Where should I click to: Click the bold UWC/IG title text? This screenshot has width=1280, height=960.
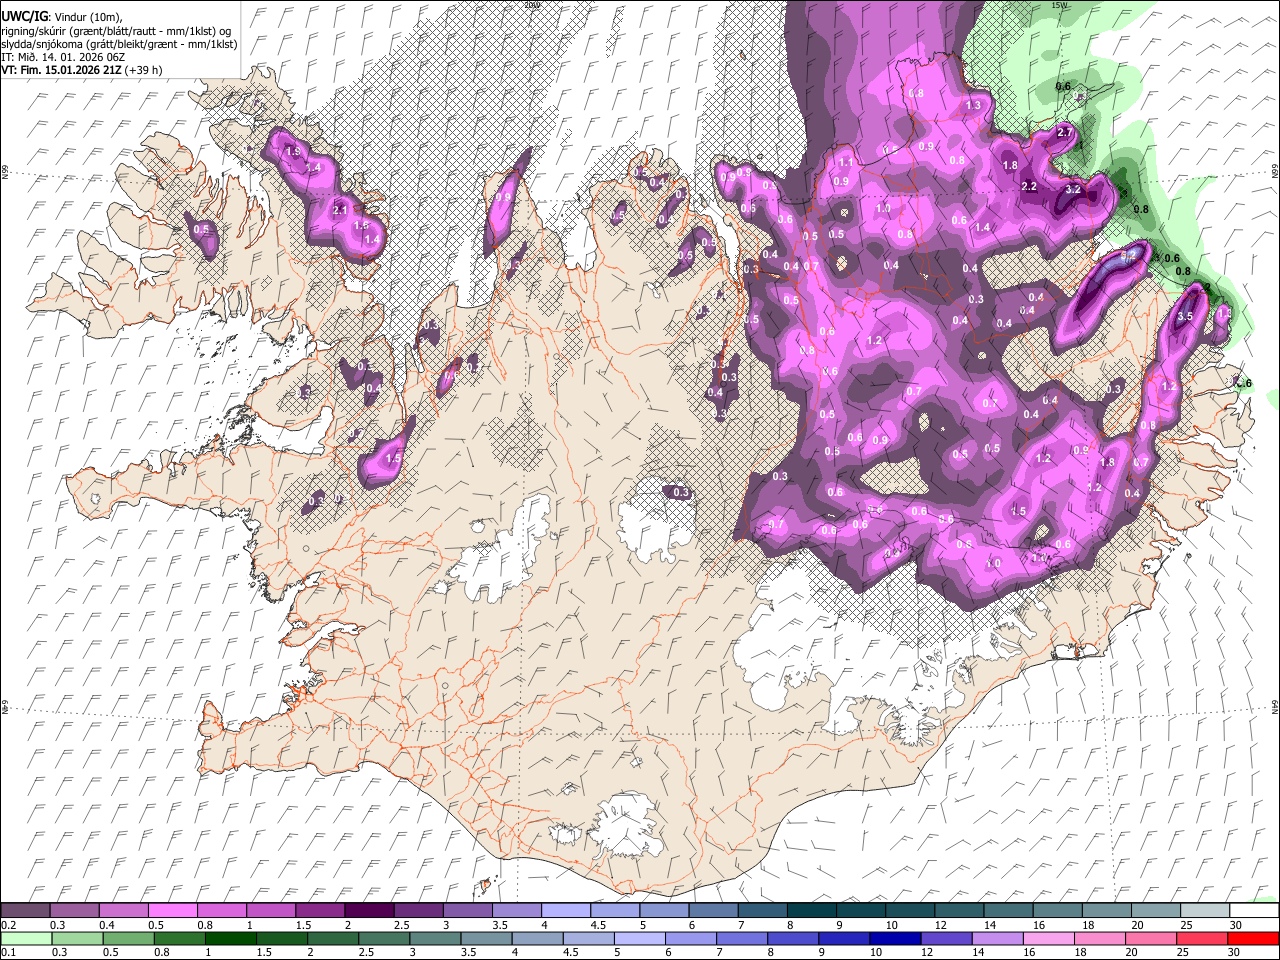click(x=24, y=16)
